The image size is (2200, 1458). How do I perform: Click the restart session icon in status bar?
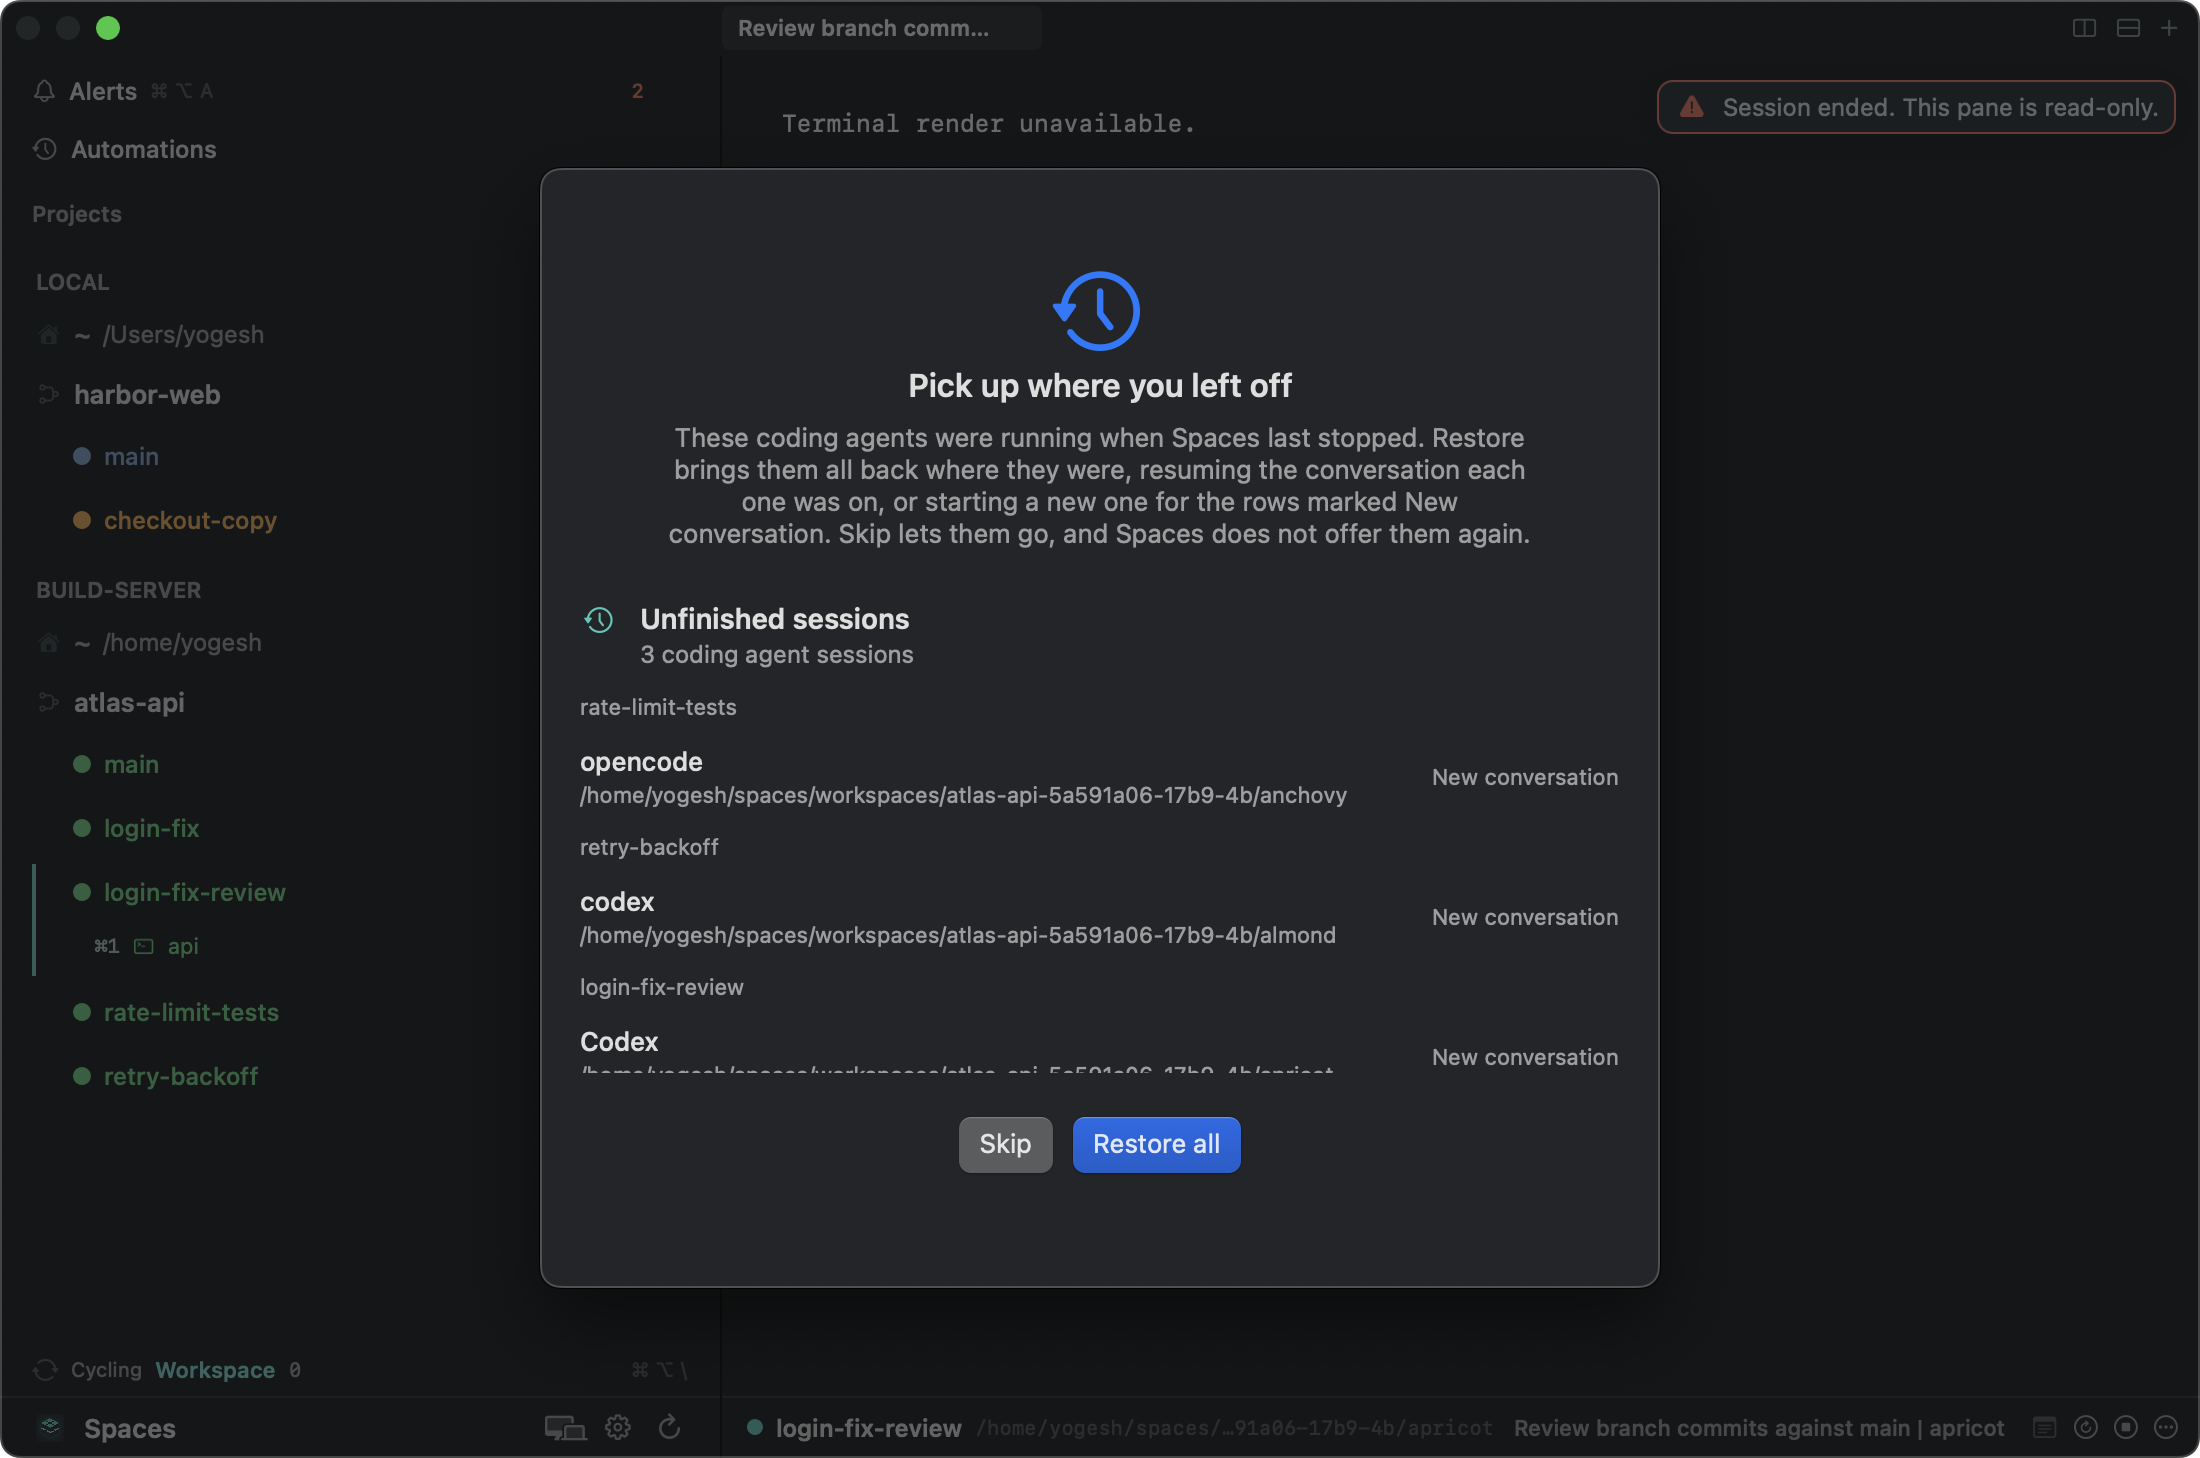(x=2085, y=1428)
